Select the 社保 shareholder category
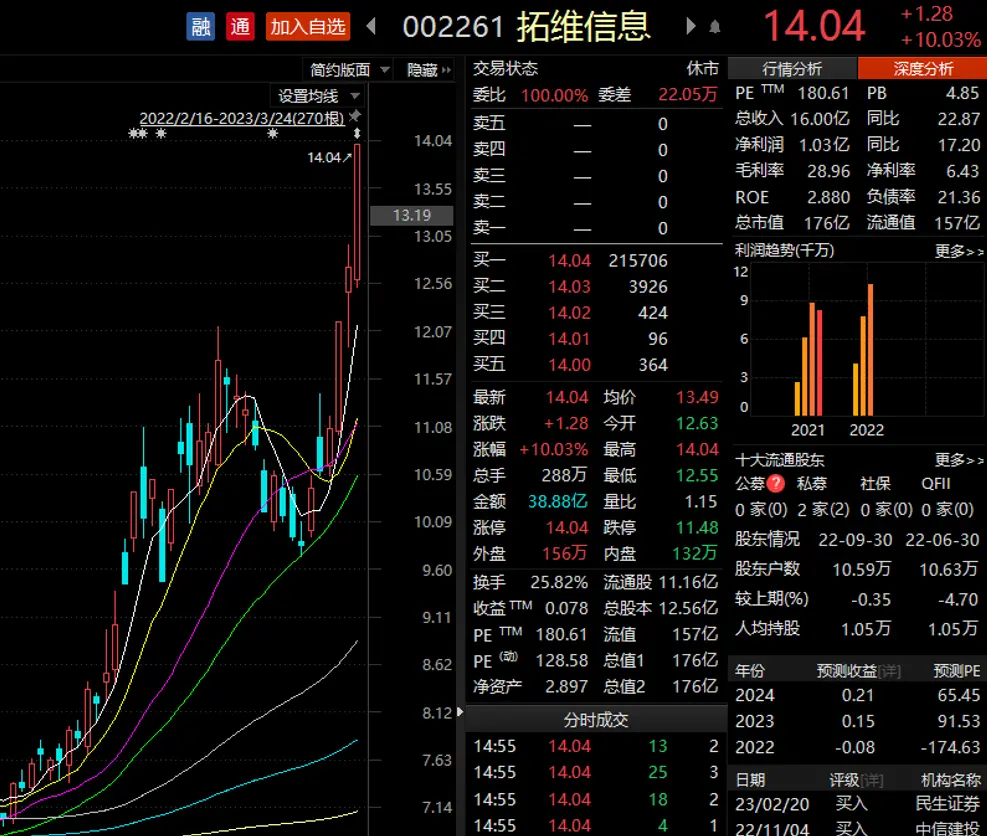This screenshot has height=836, width=987. pos(876,483)
